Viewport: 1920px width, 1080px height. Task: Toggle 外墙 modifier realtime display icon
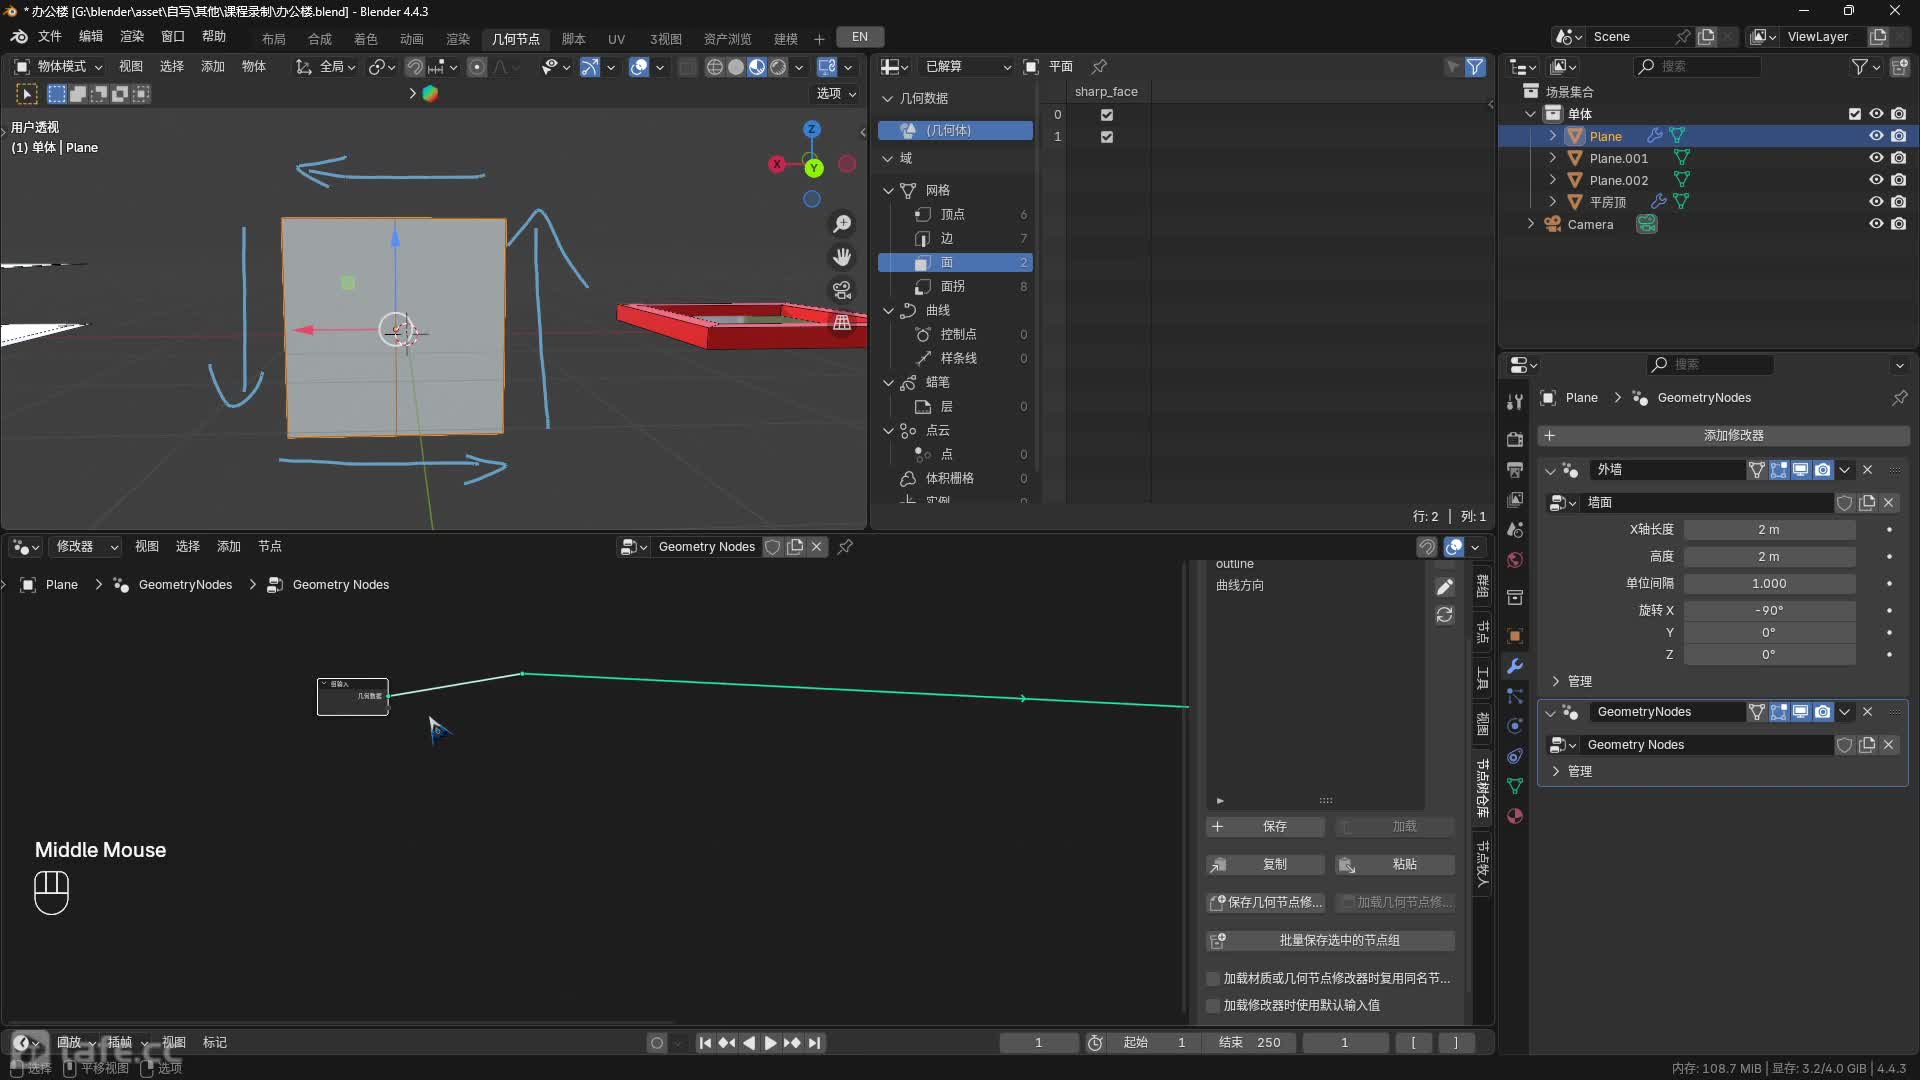tap(1800, 470)
